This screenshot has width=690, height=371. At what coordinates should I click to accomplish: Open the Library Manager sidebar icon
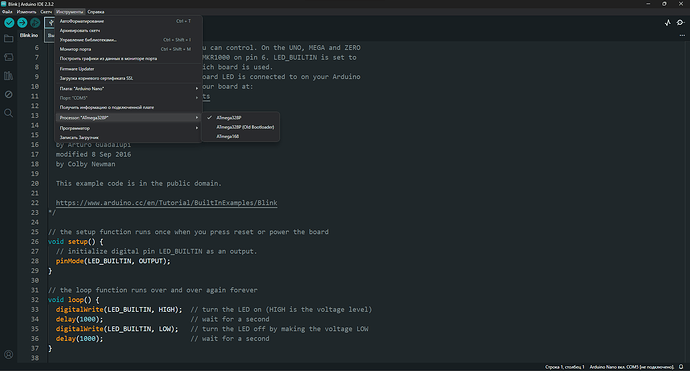click(x=8, y=76)
